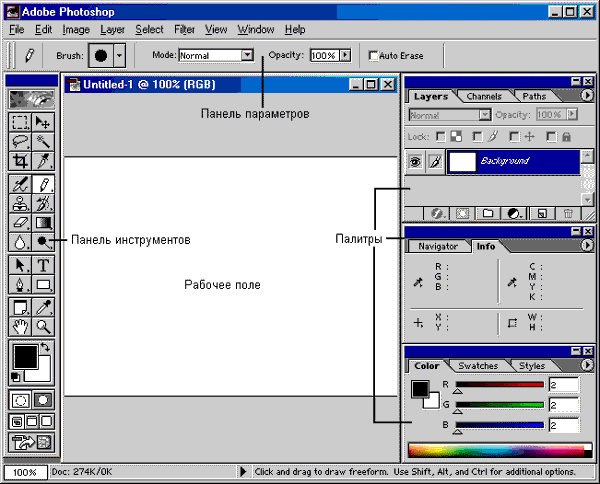
Task: Open the Opacity slider arrow in options bar
Action: pyautogui.click(x=346, y=55)
